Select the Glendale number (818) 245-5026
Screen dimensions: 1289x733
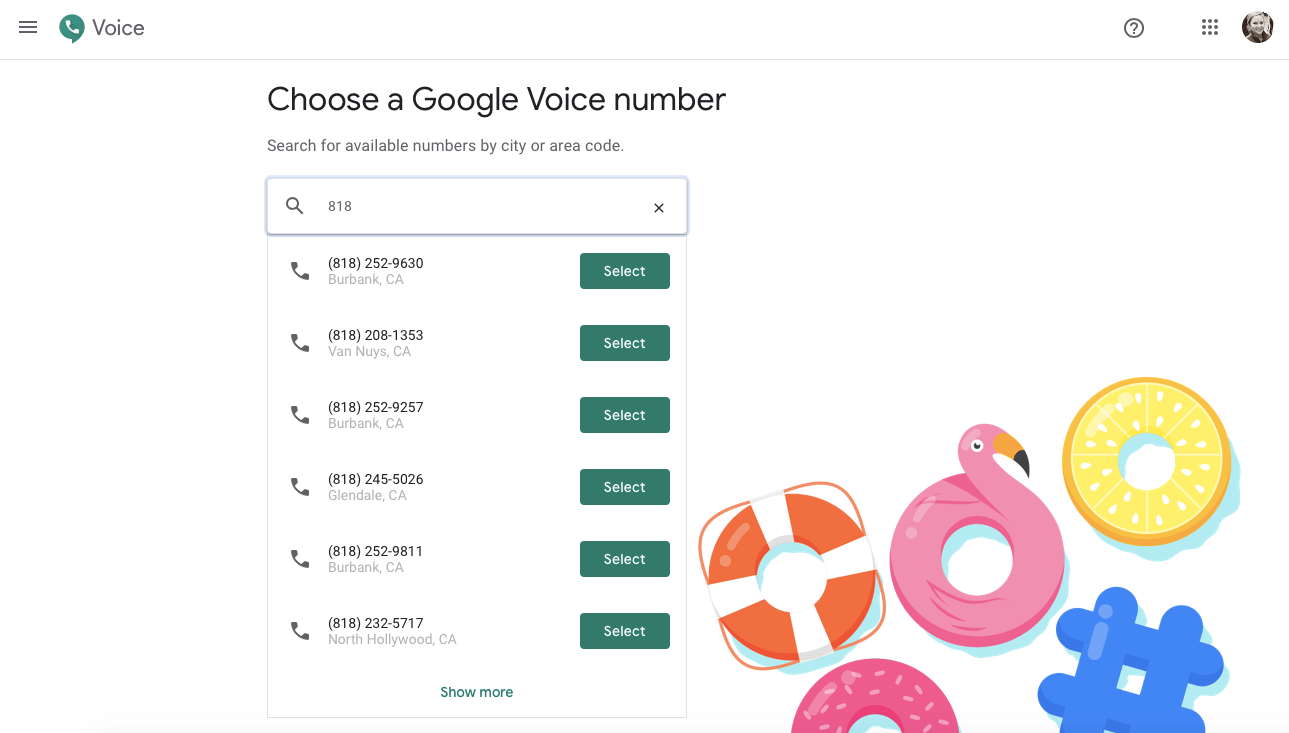[624, 487]
